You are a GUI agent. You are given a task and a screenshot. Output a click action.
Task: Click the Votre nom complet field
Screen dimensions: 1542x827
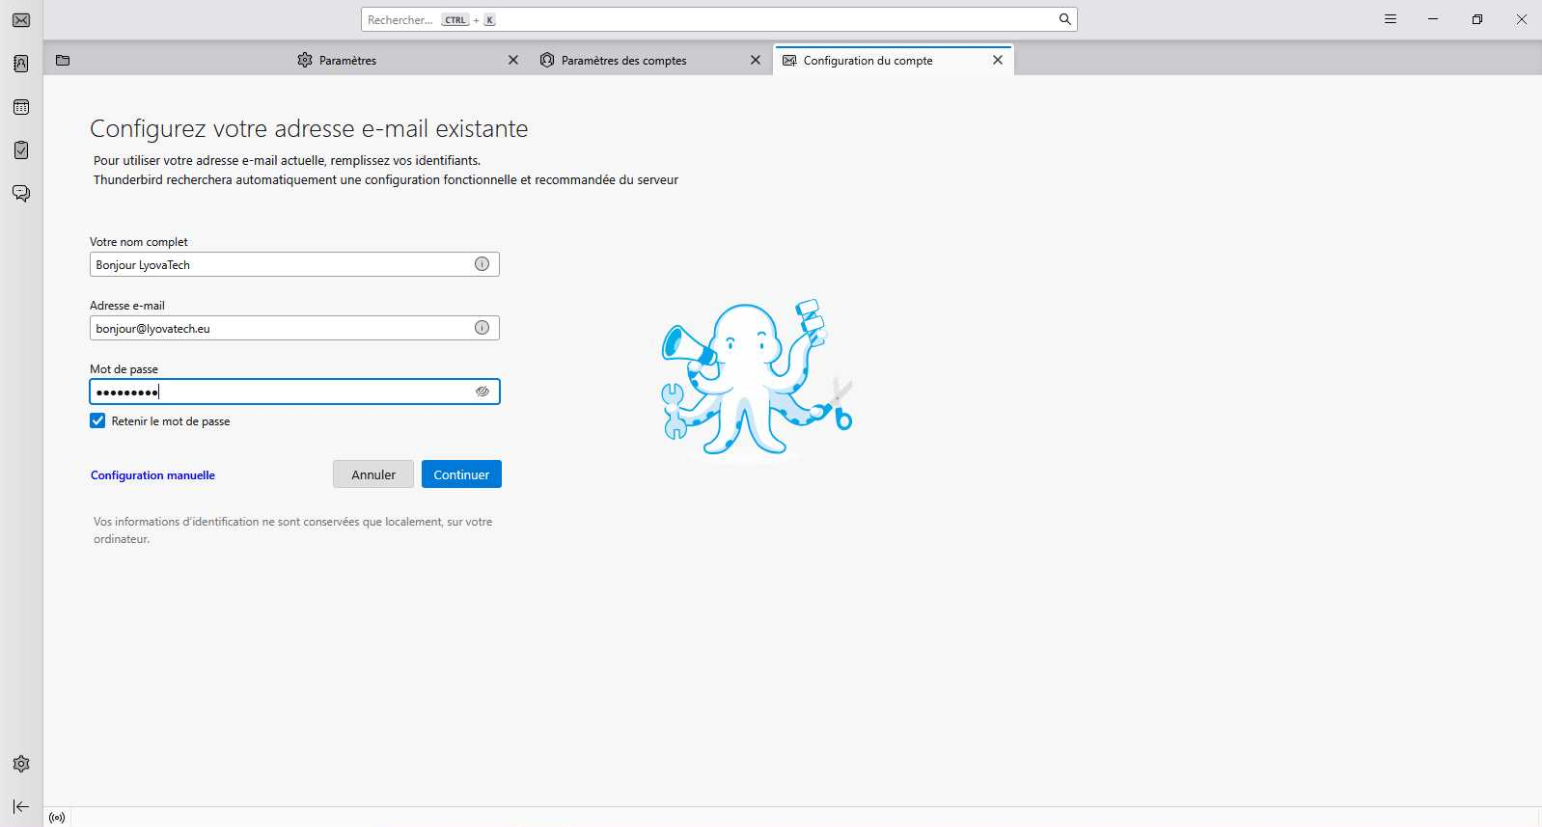294,264
